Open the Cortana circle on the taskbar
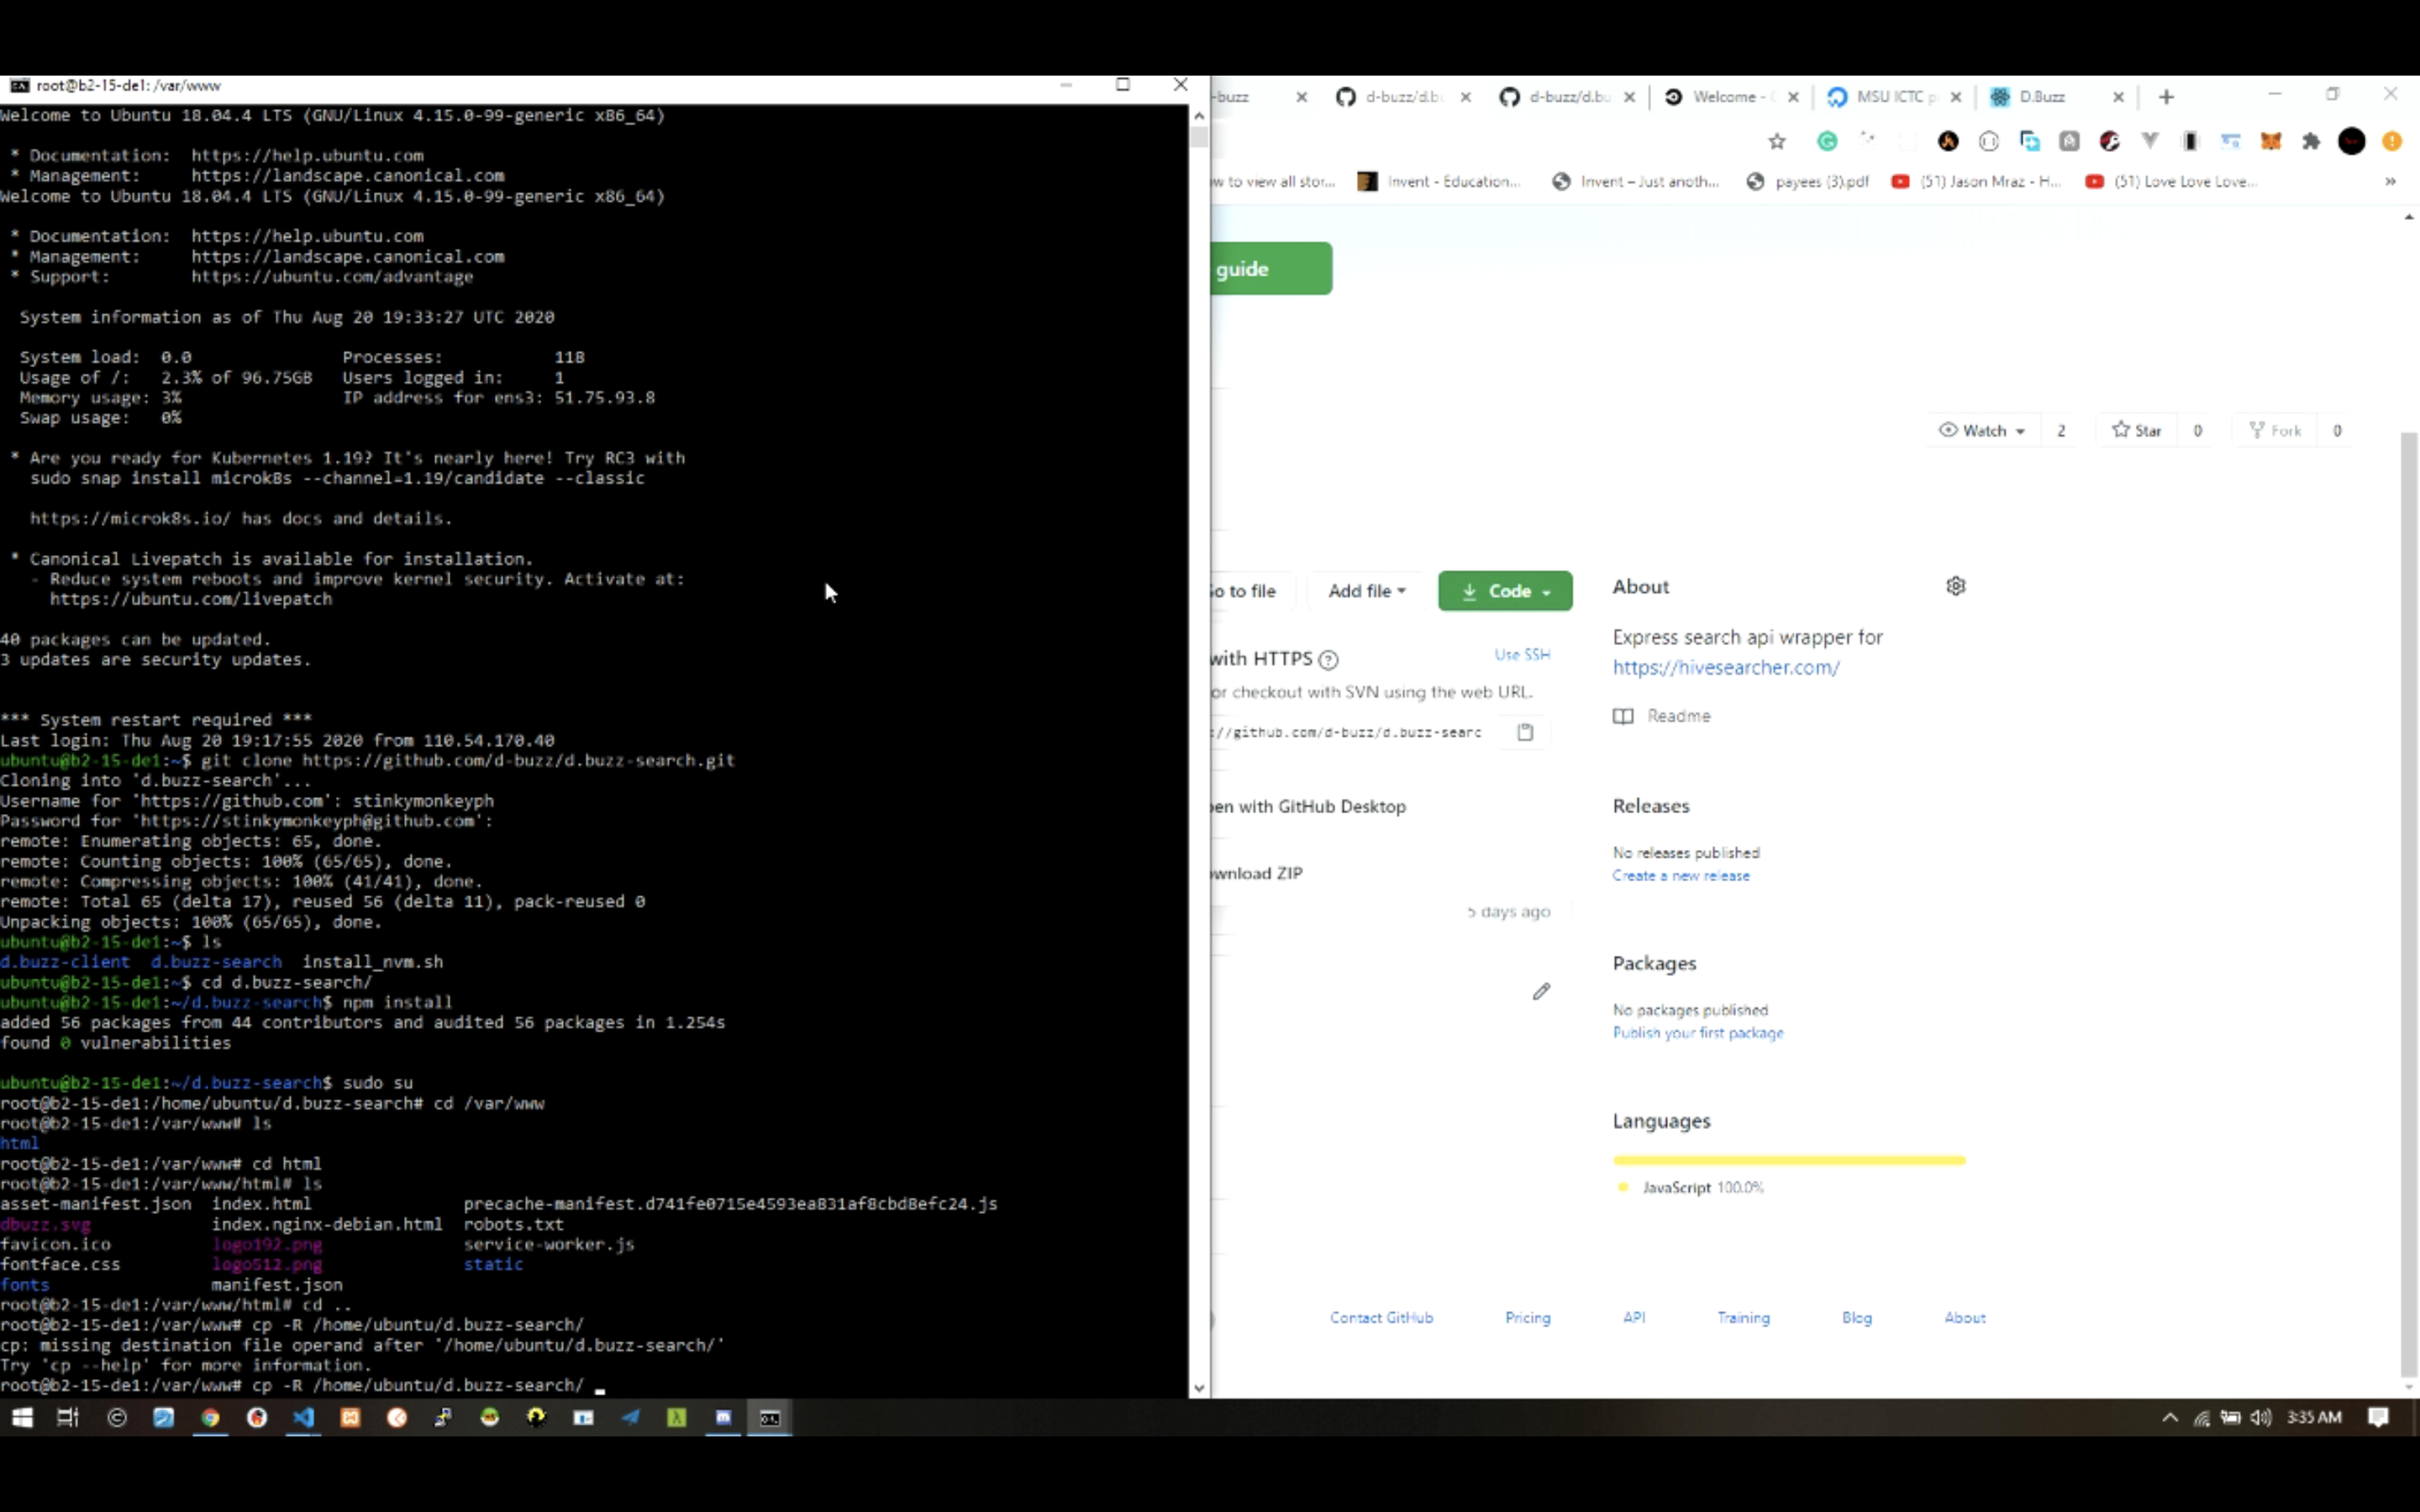Image resolution: width=2420 pixels, height=1512 pixels. [117, 1417]
